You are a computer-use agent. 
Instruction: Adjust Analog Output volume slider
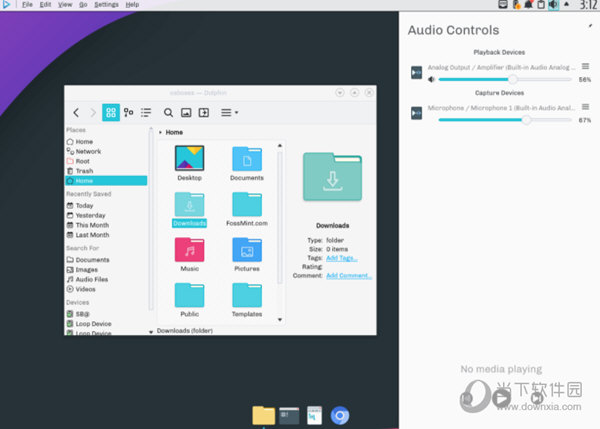coord(505,80)
